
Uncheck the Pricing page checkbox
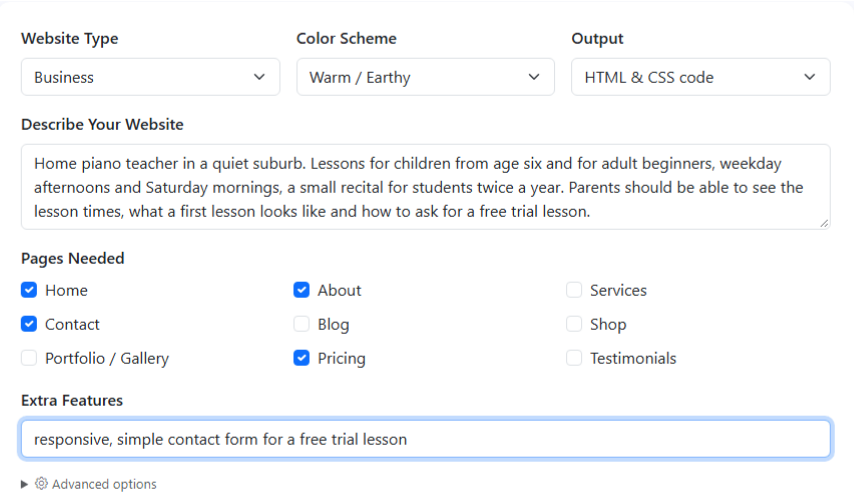click(x=301, y=358)
